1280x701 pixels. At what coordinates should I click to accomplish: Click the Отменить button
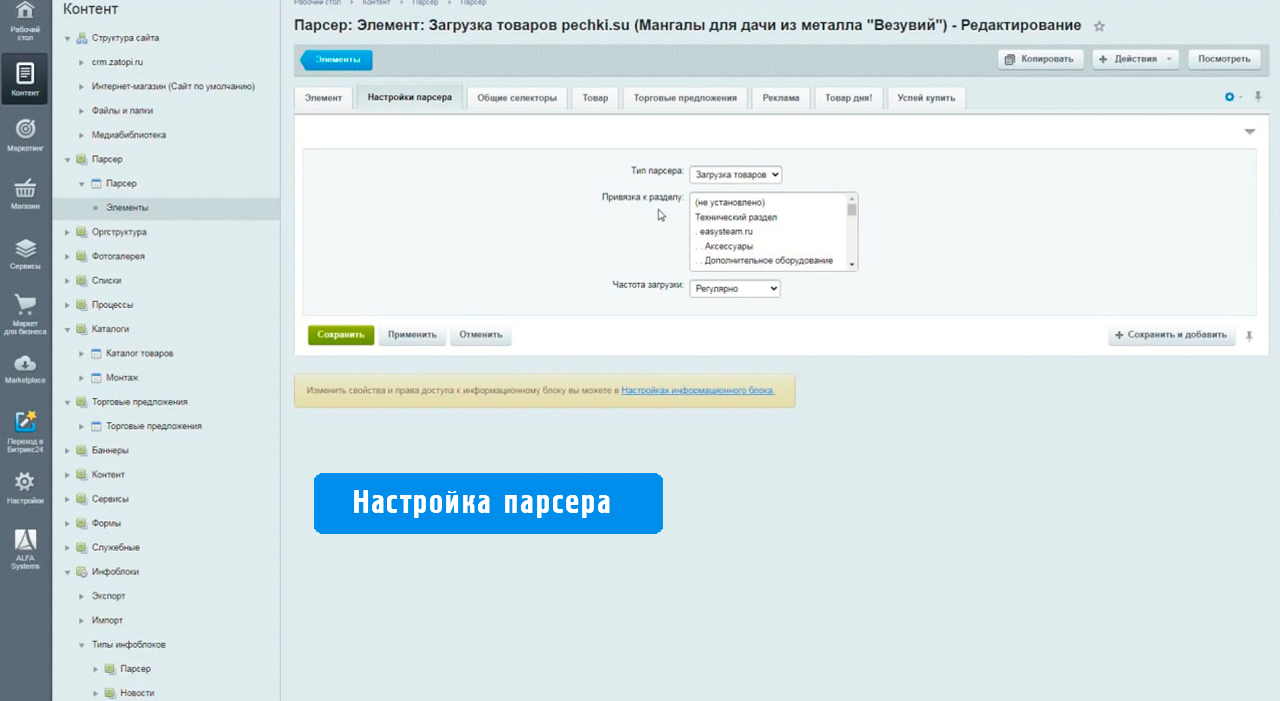point(481,335)
